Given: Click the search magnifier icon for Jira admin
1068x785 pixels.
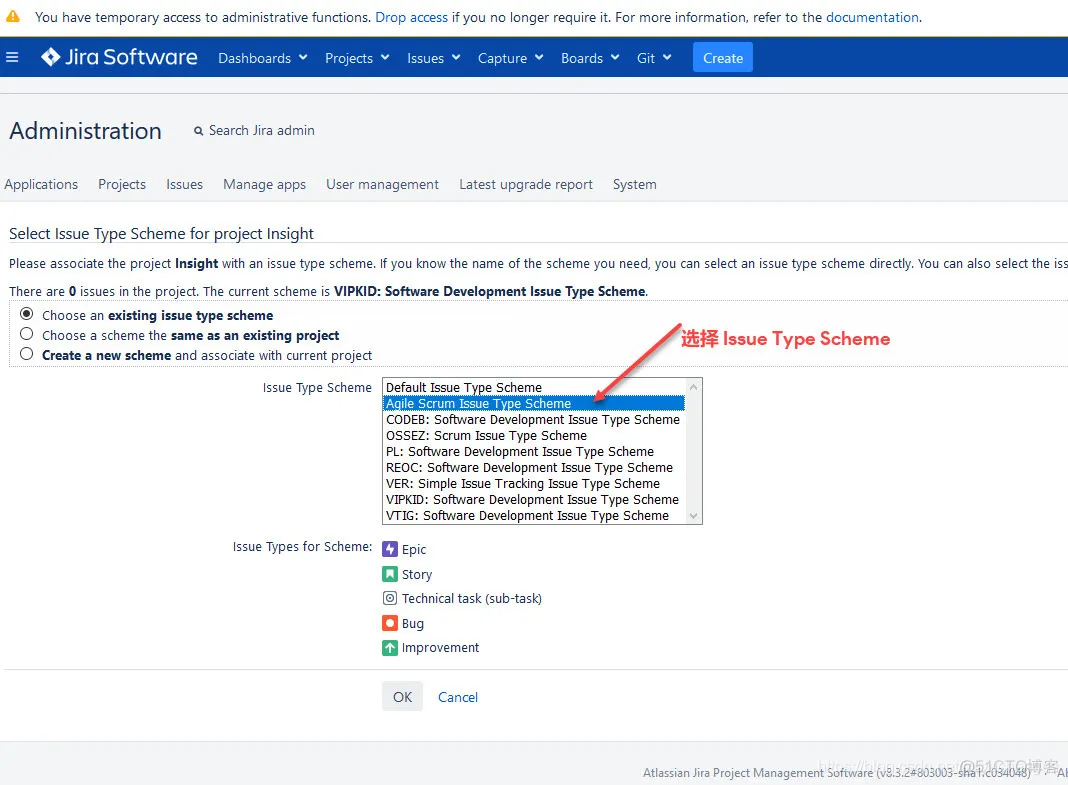Looking at the screenshot, I should [x=198, y=131].
